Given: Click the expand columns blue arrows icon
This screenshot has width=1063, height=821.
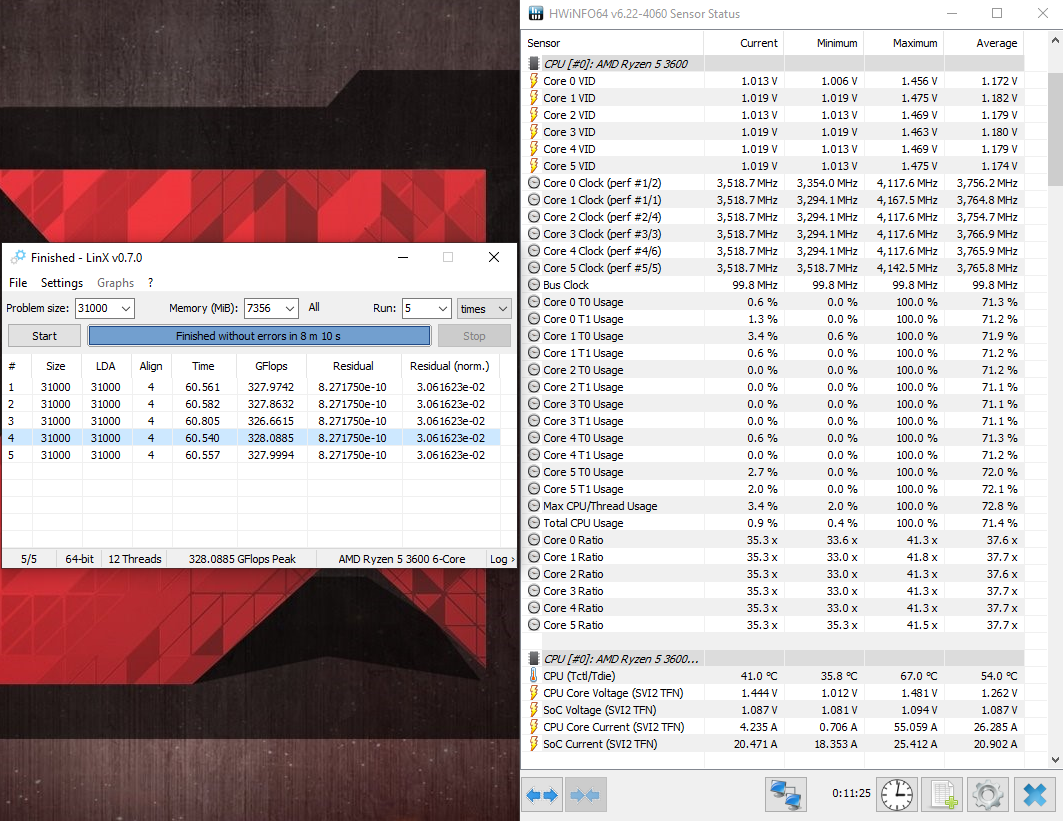Looking at the screenshot, I should (x=542, y=795).
